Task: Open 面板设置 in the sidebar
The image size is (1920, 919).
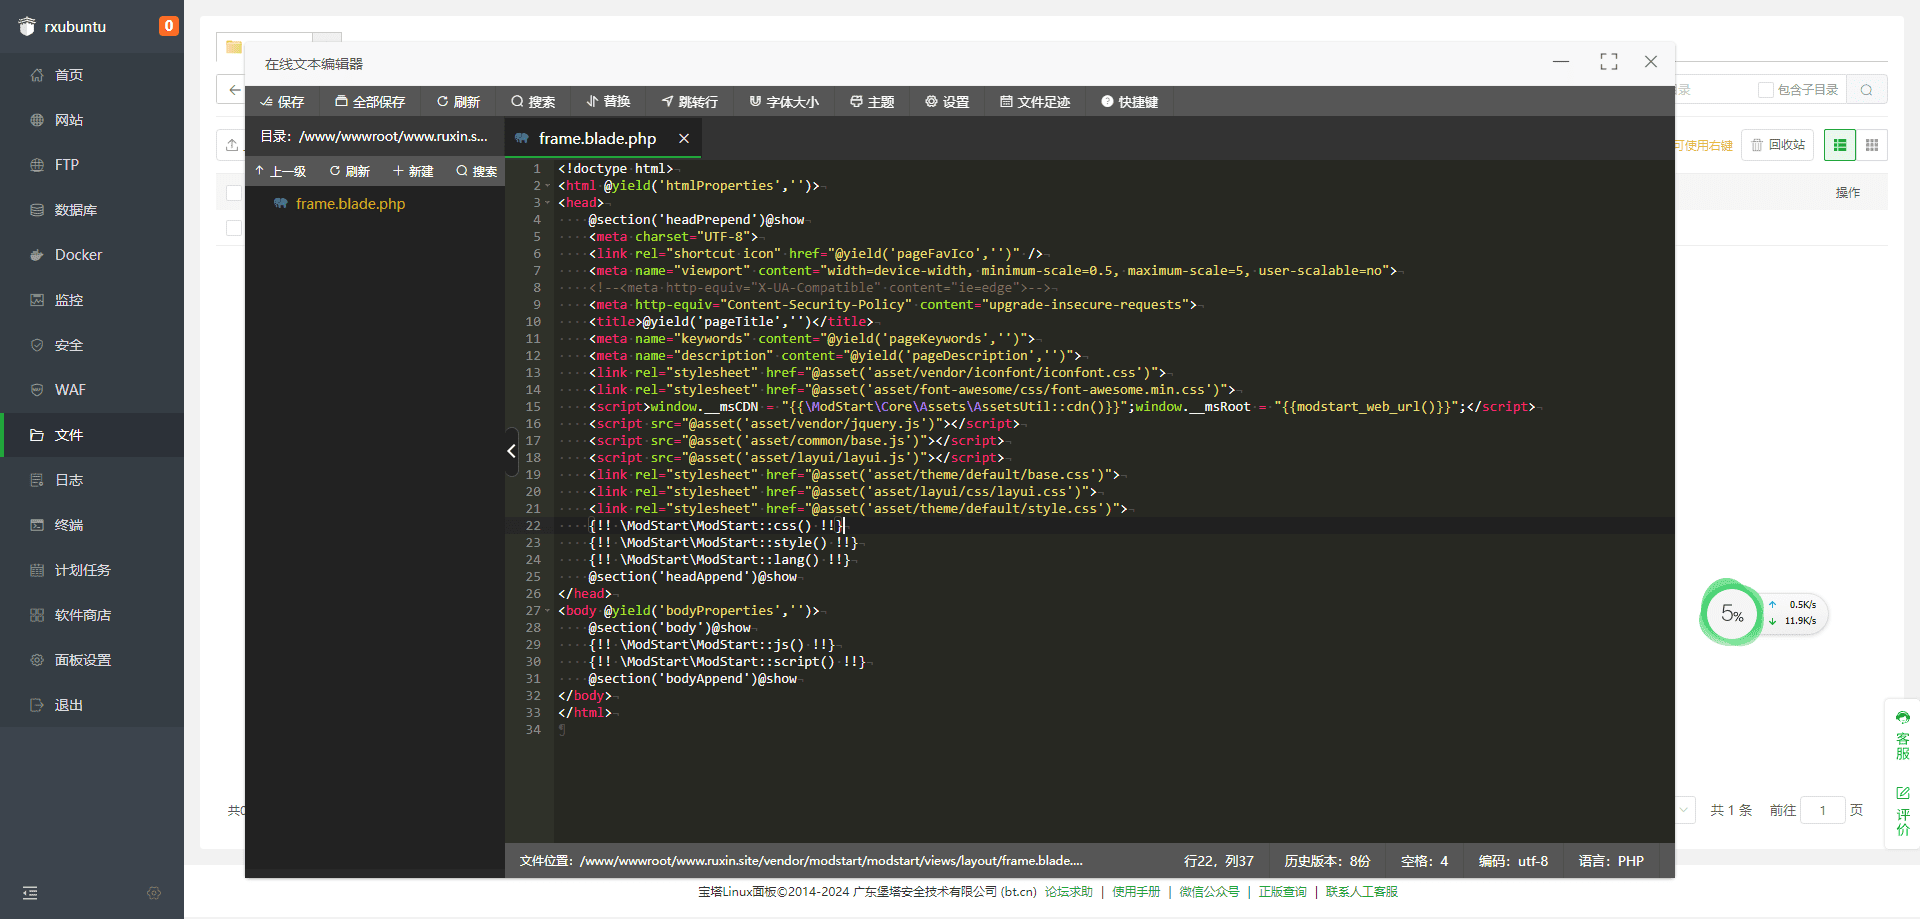Action: pyautogui.click(x=83, y=660)
